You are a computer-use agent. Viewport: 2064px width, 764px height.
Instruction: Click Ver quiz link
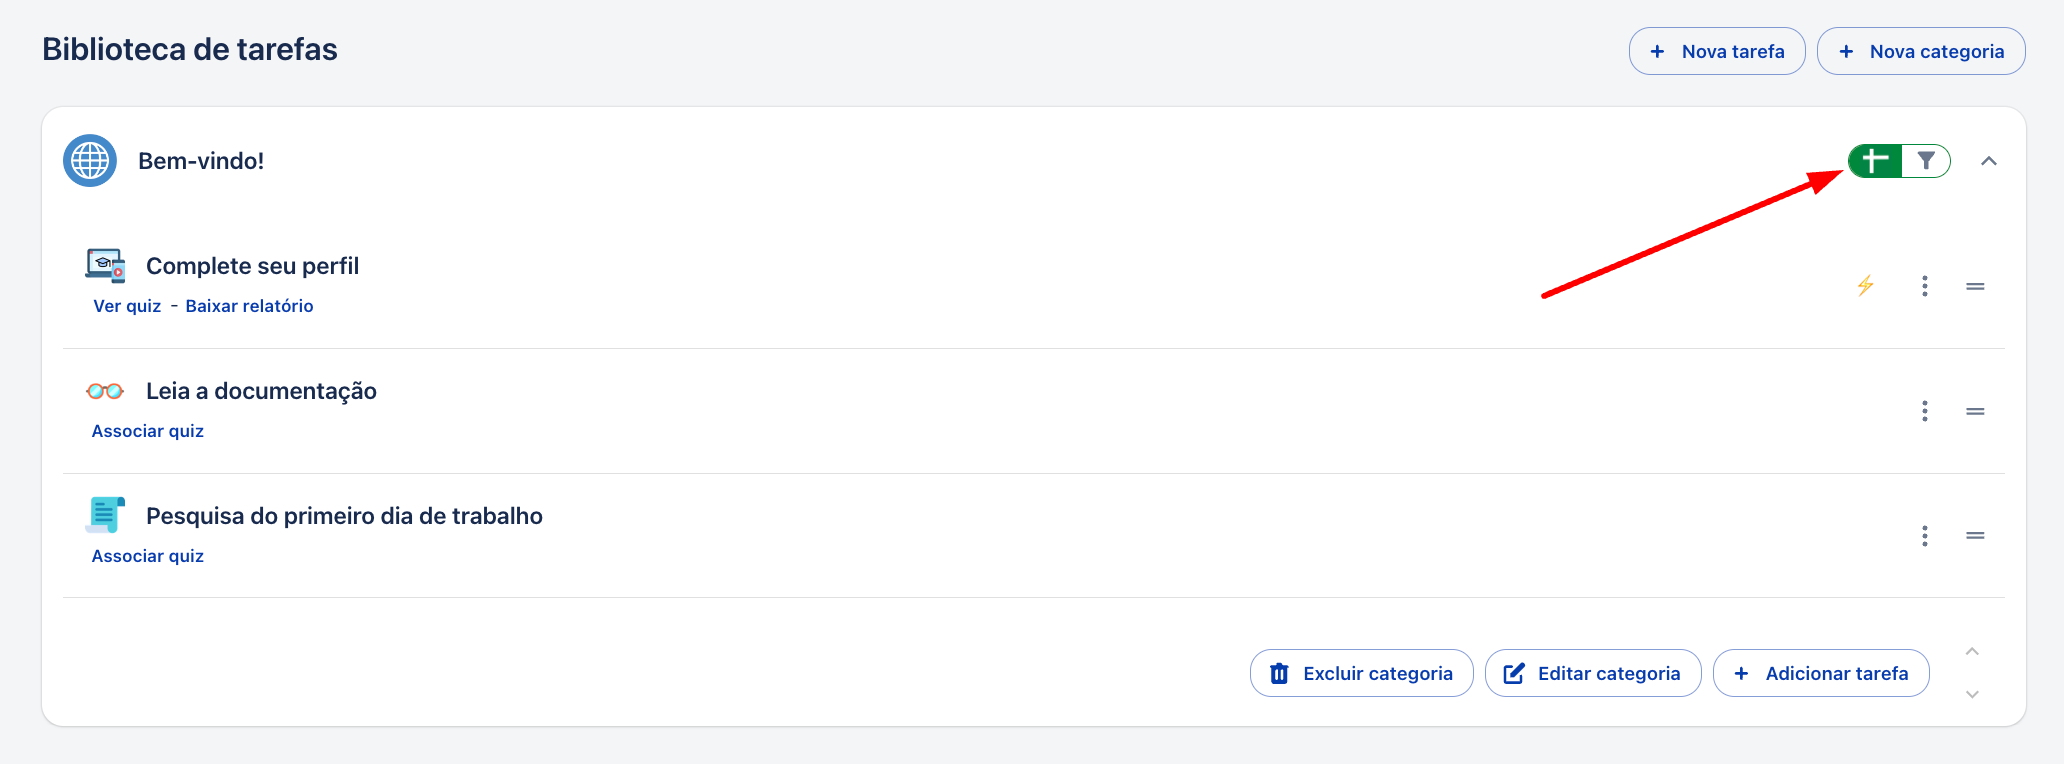coord(127,306)
